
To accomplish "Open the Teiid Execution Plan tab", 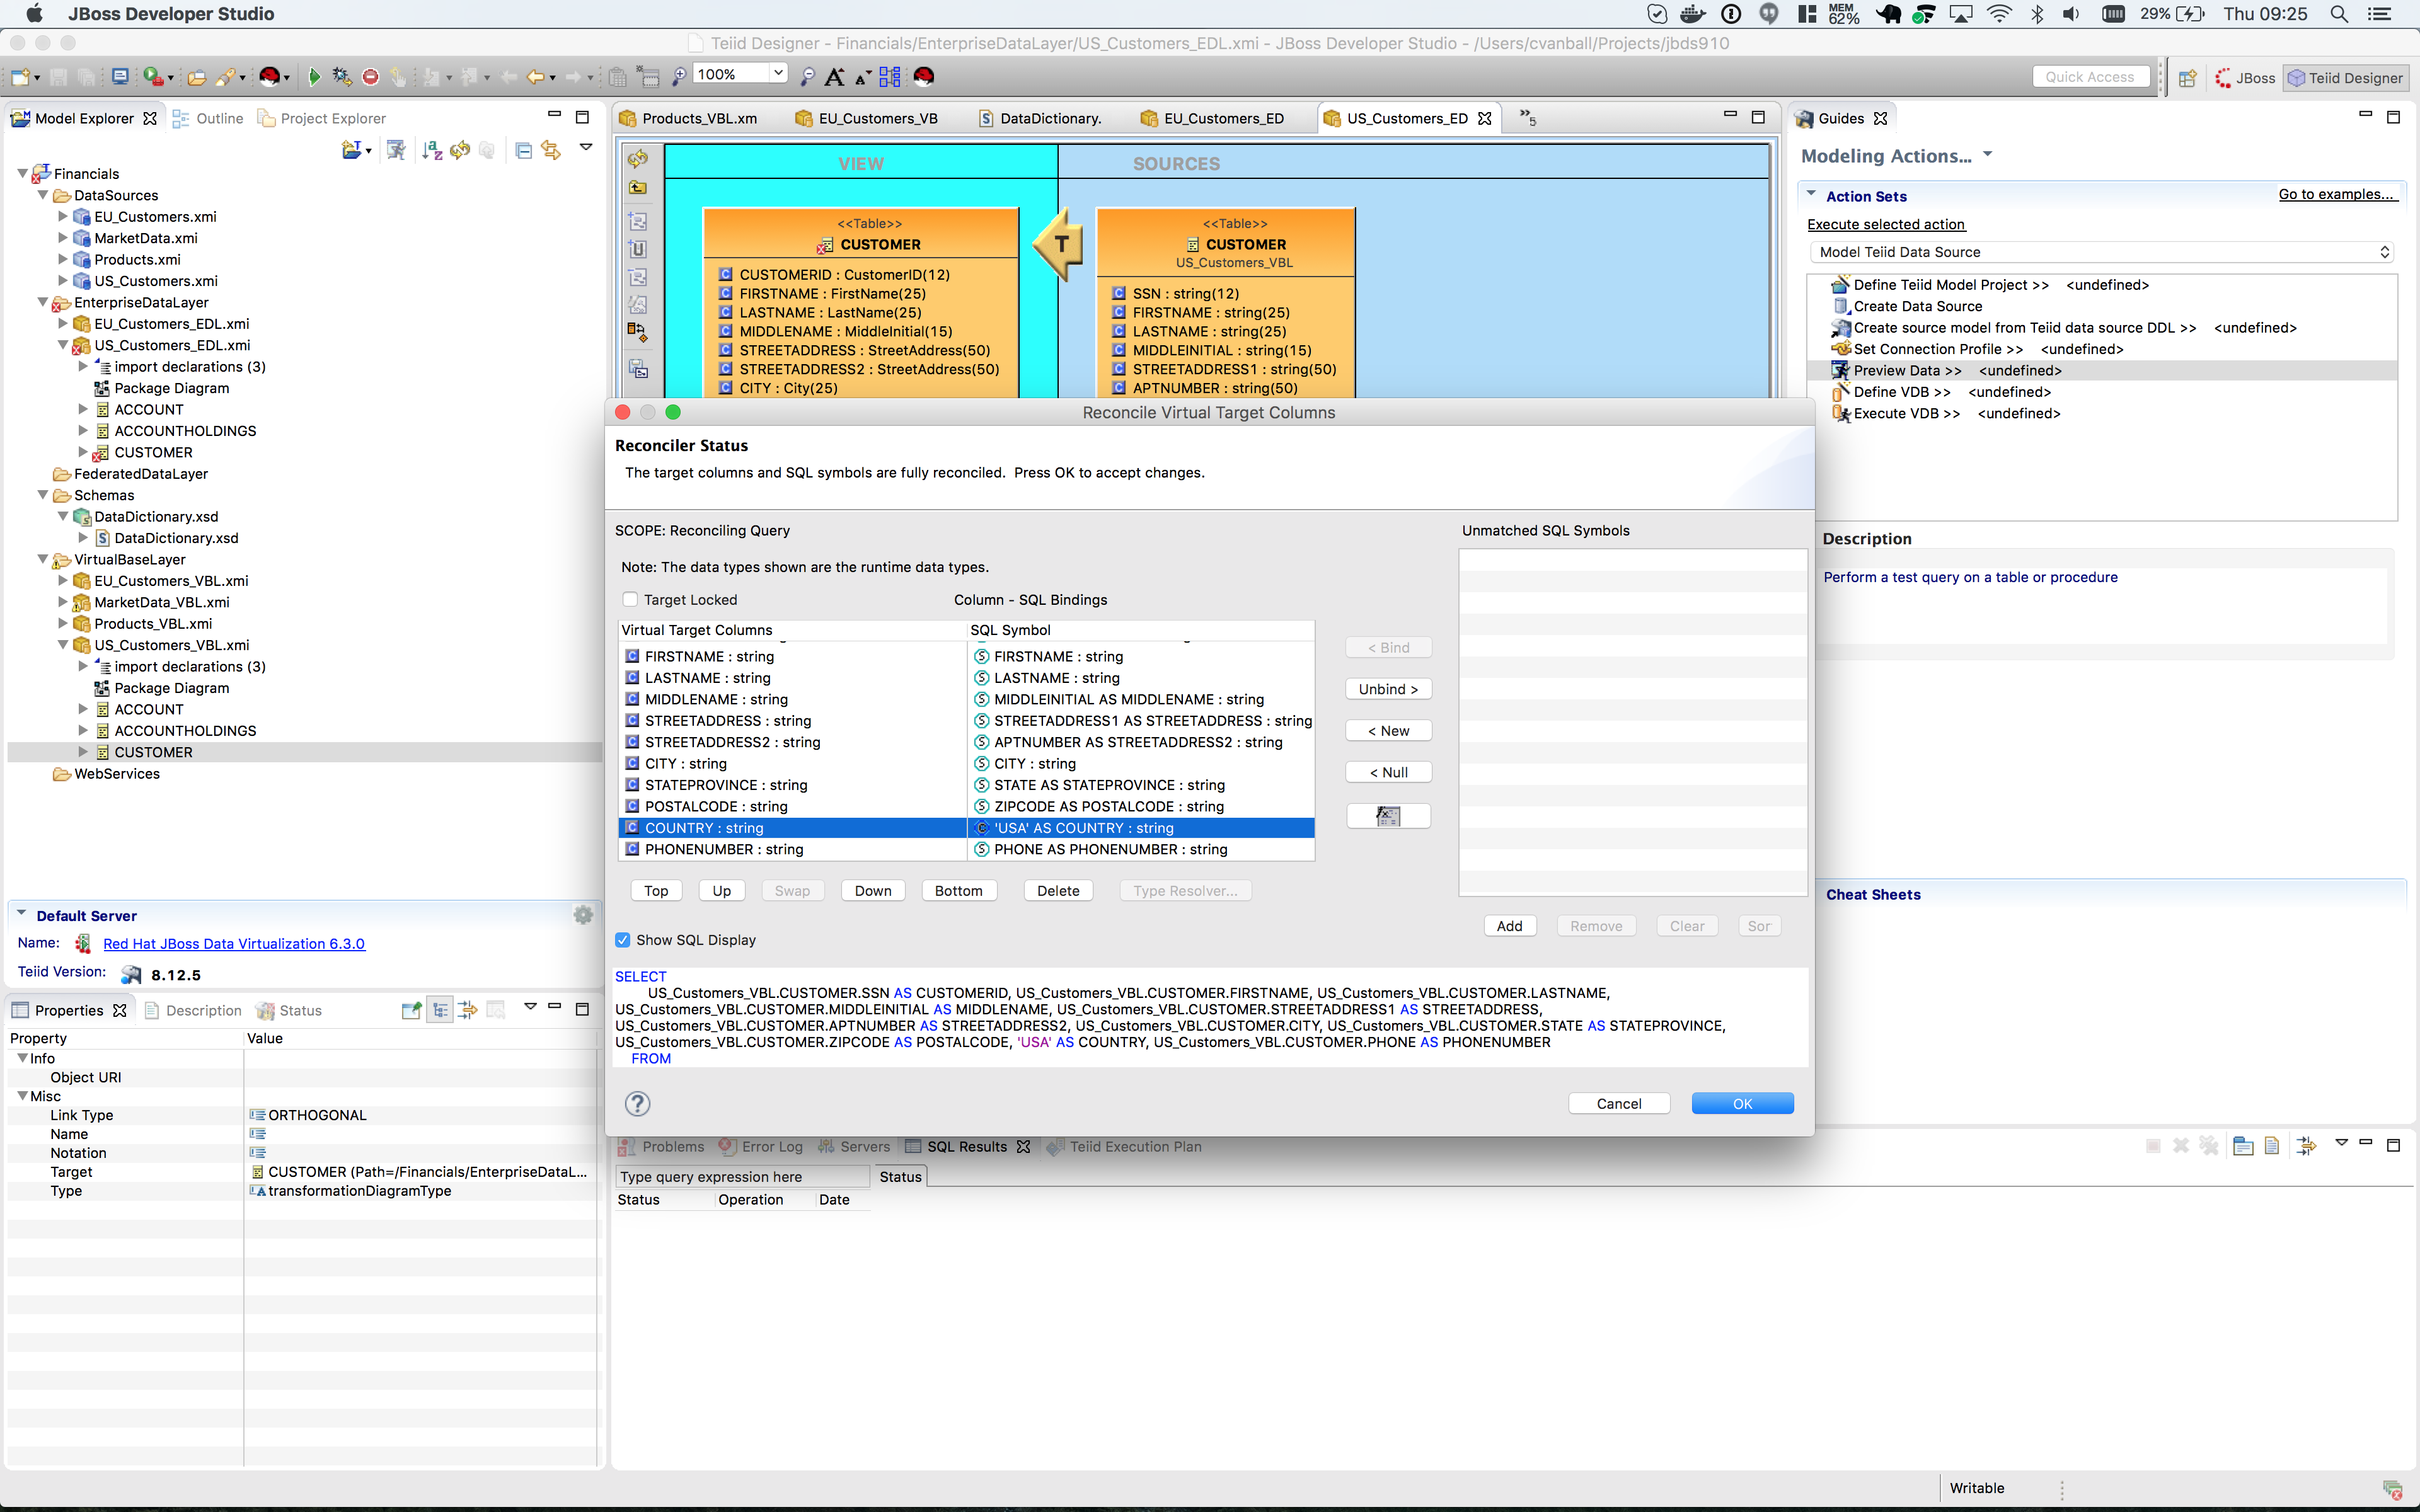I will (1135, 1146).
